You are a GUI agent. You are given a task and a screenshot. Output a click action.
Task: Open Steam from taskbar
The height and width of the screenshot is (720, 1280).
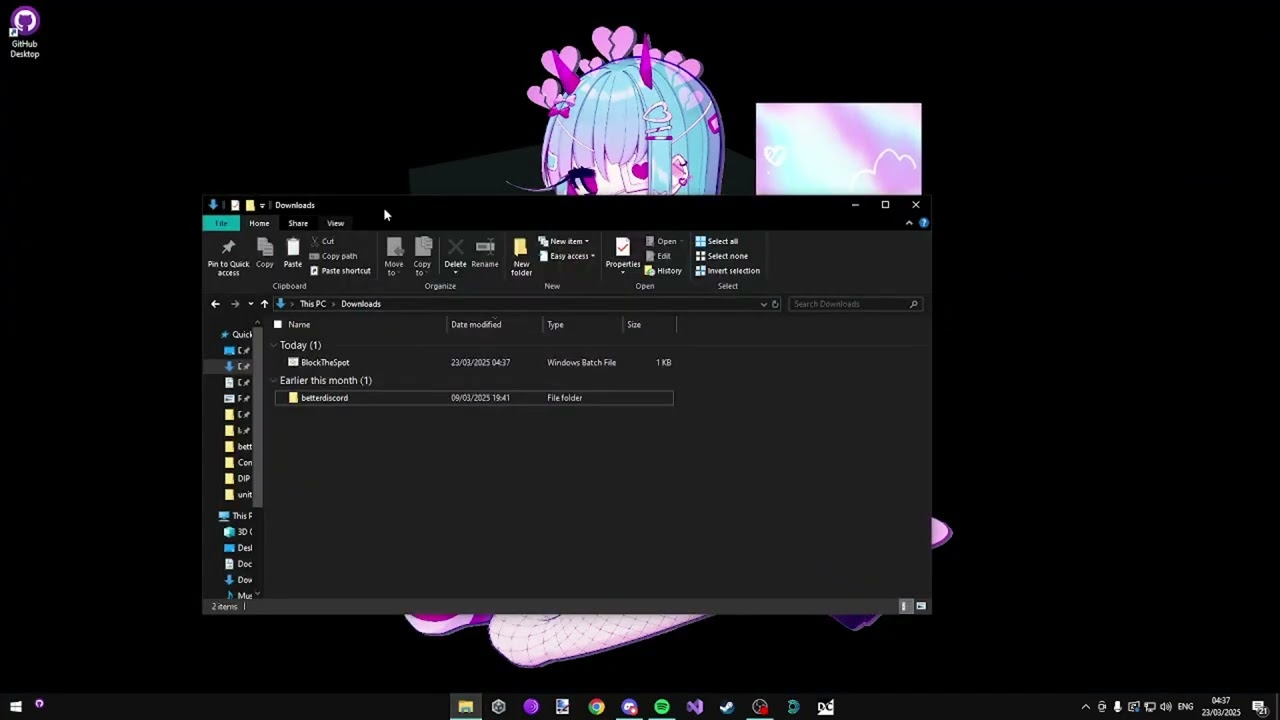tap(727, 707)
